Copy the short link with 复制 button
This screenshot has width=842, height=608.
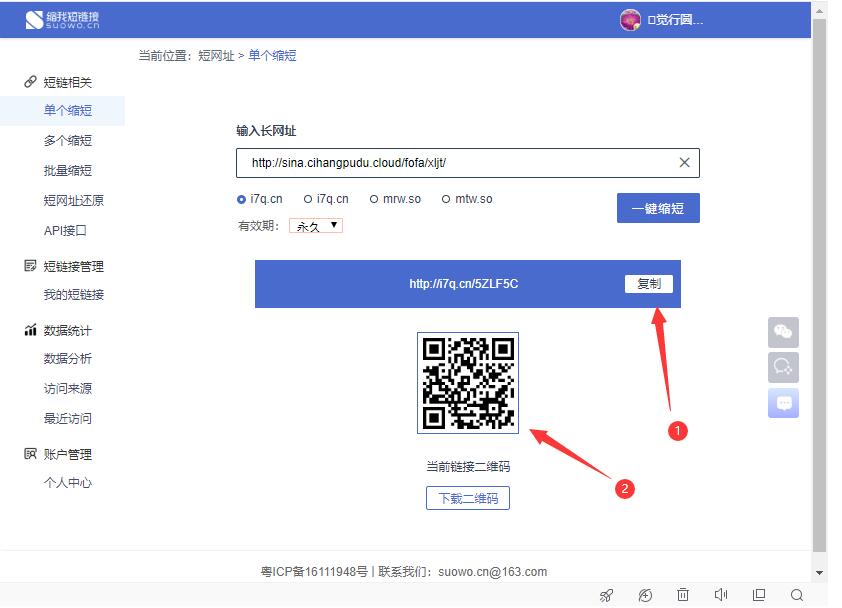[x=649, y=284]
